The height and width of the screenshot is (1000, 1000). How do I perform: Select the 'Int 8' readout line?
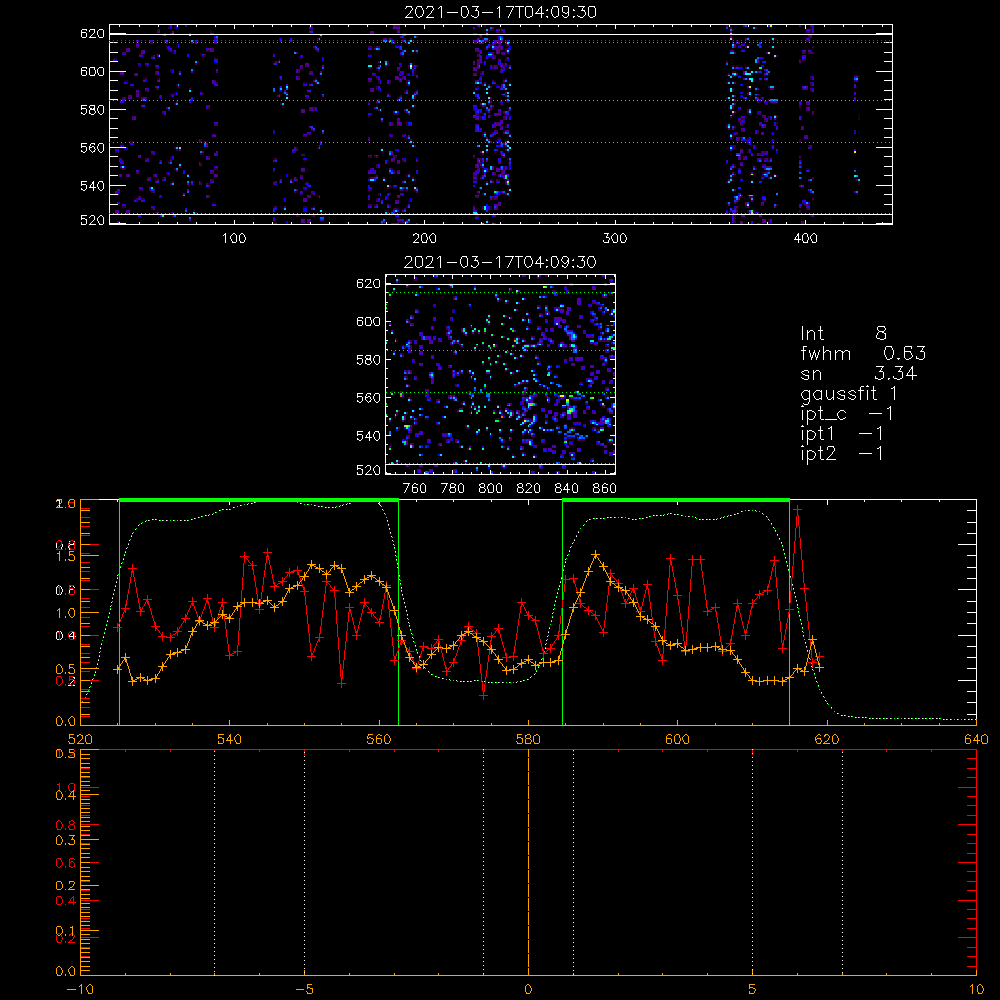843,334
